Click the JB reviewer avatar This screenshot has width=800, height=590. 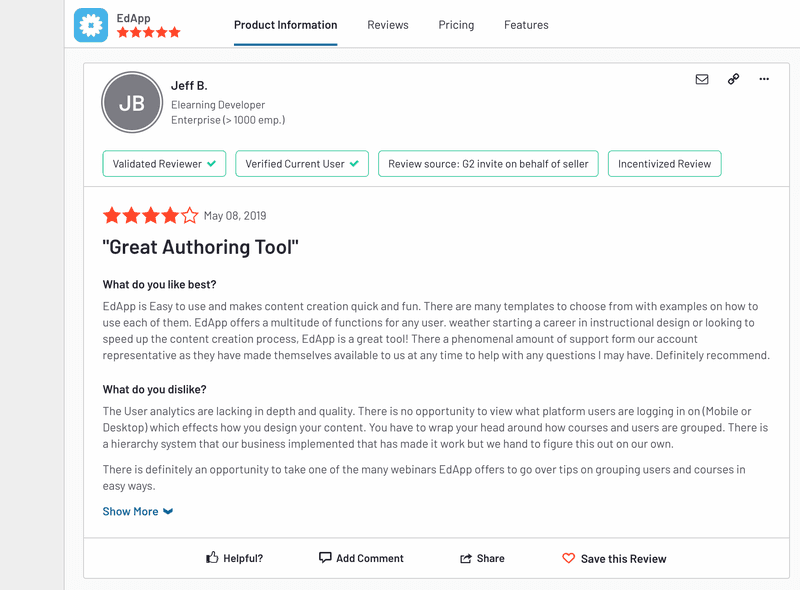coord(131,103)
